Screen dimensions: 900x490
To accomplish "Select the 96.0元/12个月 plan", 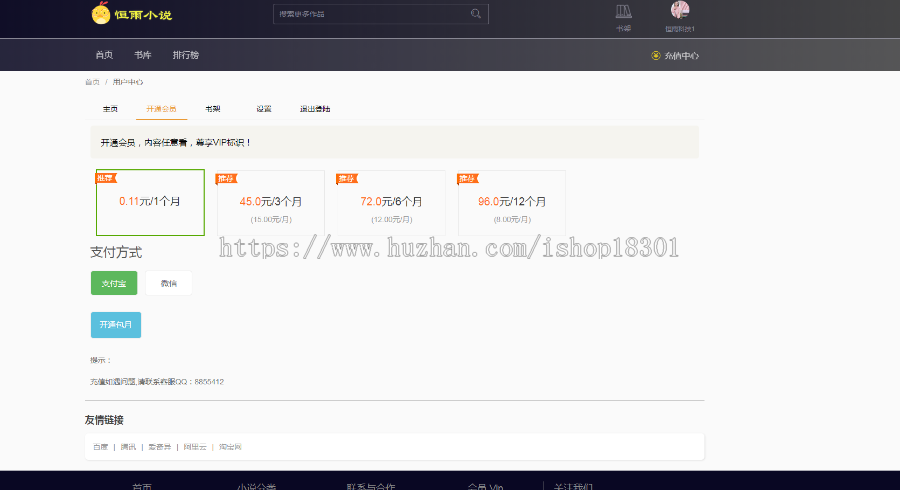I will [x=512, y=202].
